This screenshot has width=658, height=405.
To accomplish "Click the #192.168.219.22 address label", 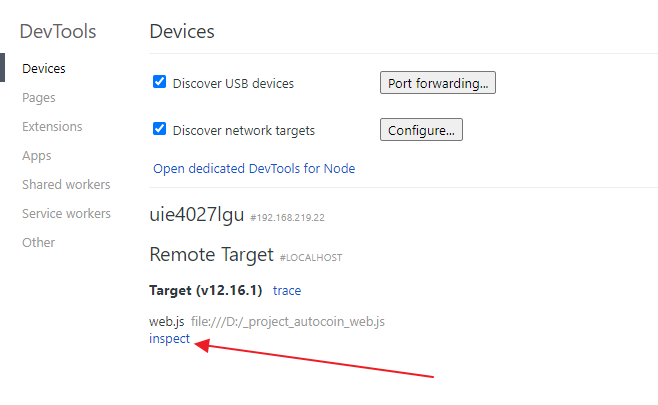I will (287, 217).
